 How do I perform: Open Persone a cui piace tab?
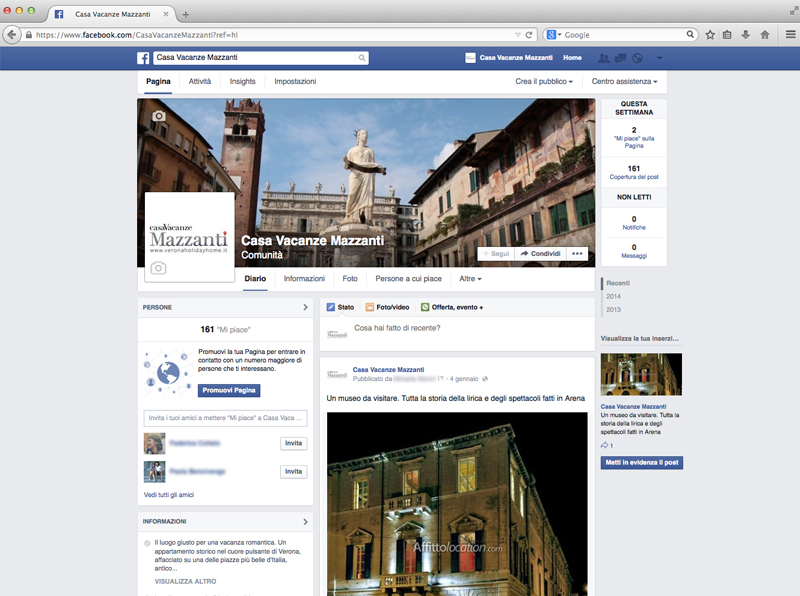click(x=409, y=279)
